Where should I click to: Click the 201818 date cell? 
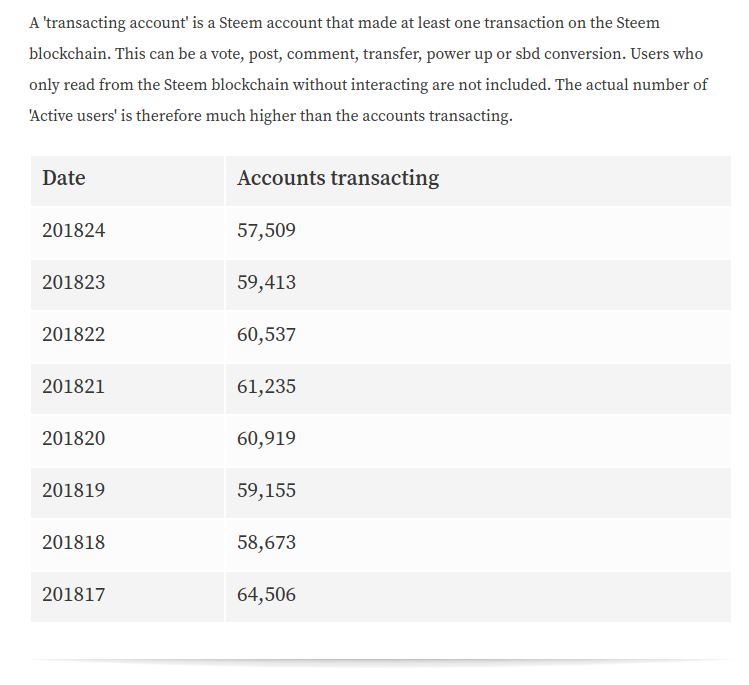point(128,545)
